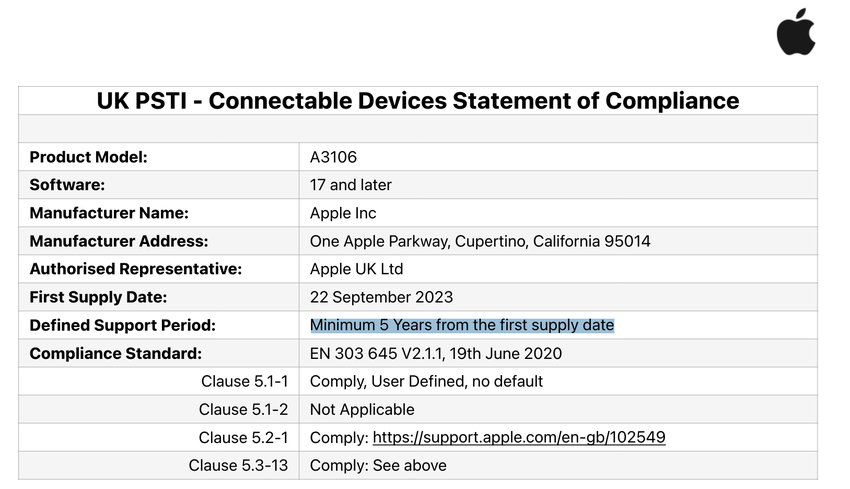
Task: Click the EN 303 645 V2.1.1 standard text
Action: pyautogui.click(x=435, y=353)
